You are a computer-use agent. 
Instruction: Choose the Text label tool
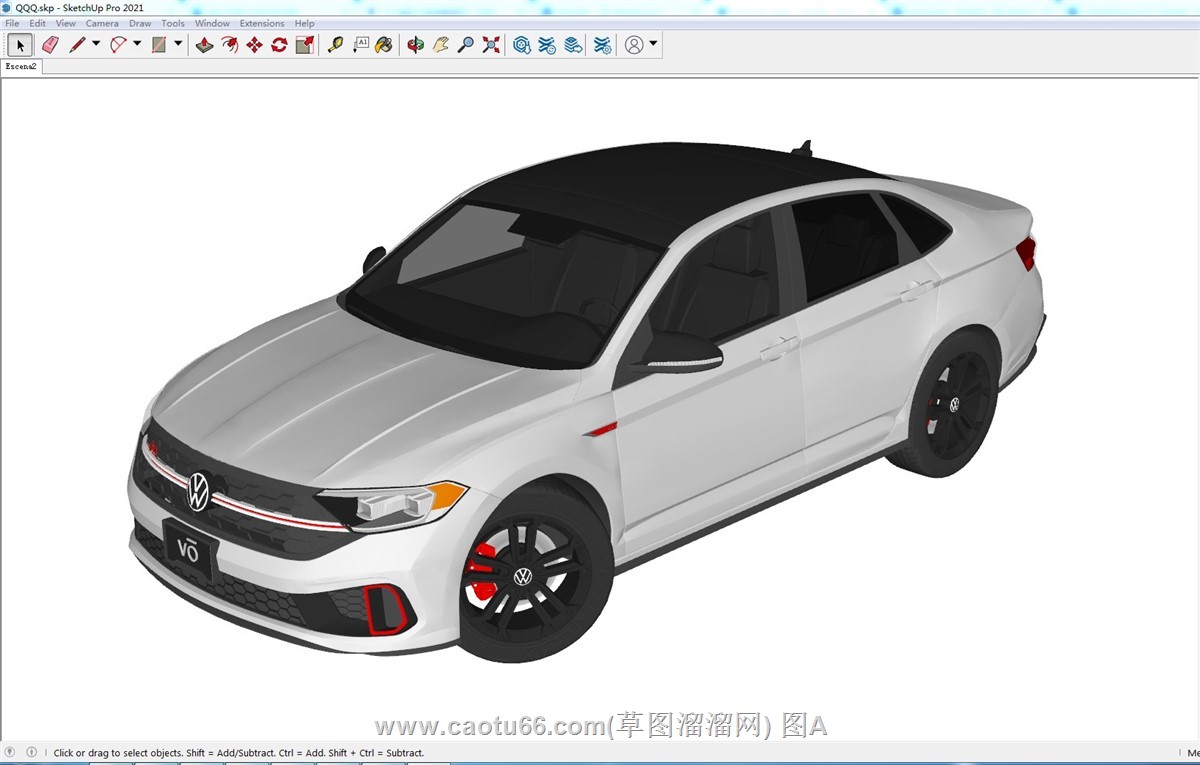click(361, 45)
